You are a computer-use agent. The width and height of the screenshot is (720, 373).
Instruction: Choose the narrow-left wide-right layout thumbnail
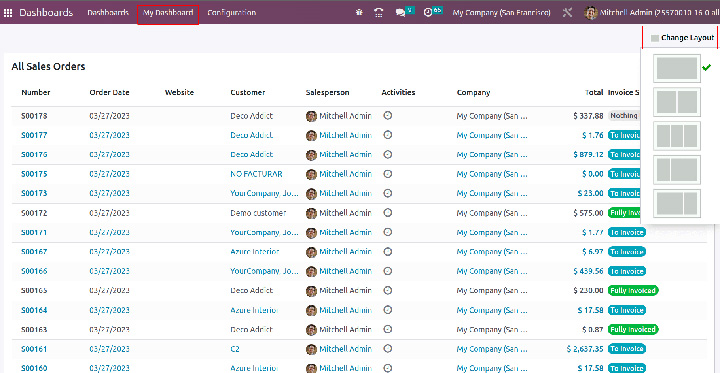pyautogui.click(x=677, y=170)
